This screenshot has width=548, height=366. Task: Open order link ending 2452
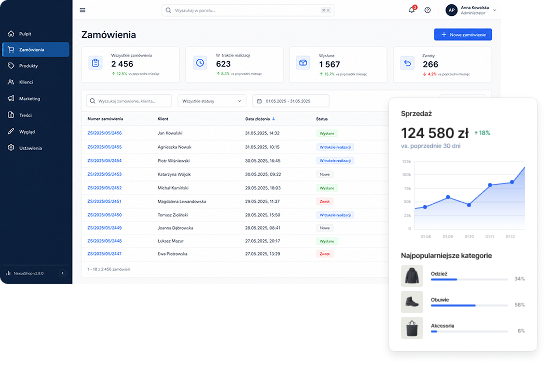(x=104, y=188)
